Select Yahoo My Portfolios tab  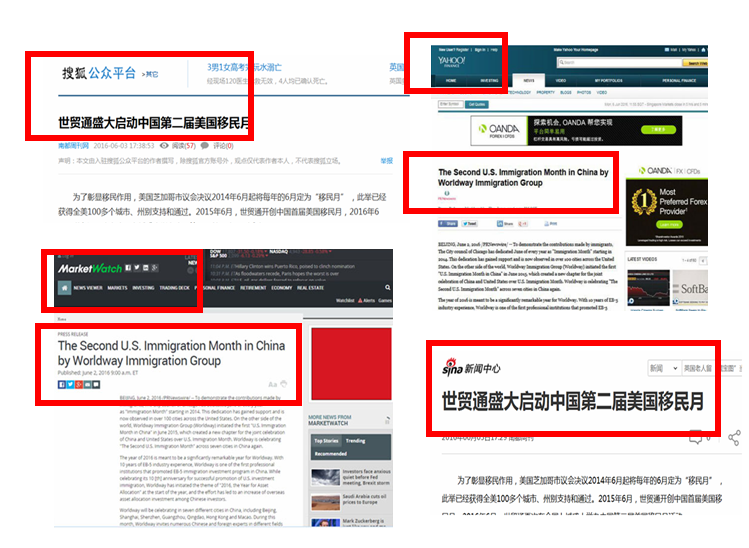point(608,81)
